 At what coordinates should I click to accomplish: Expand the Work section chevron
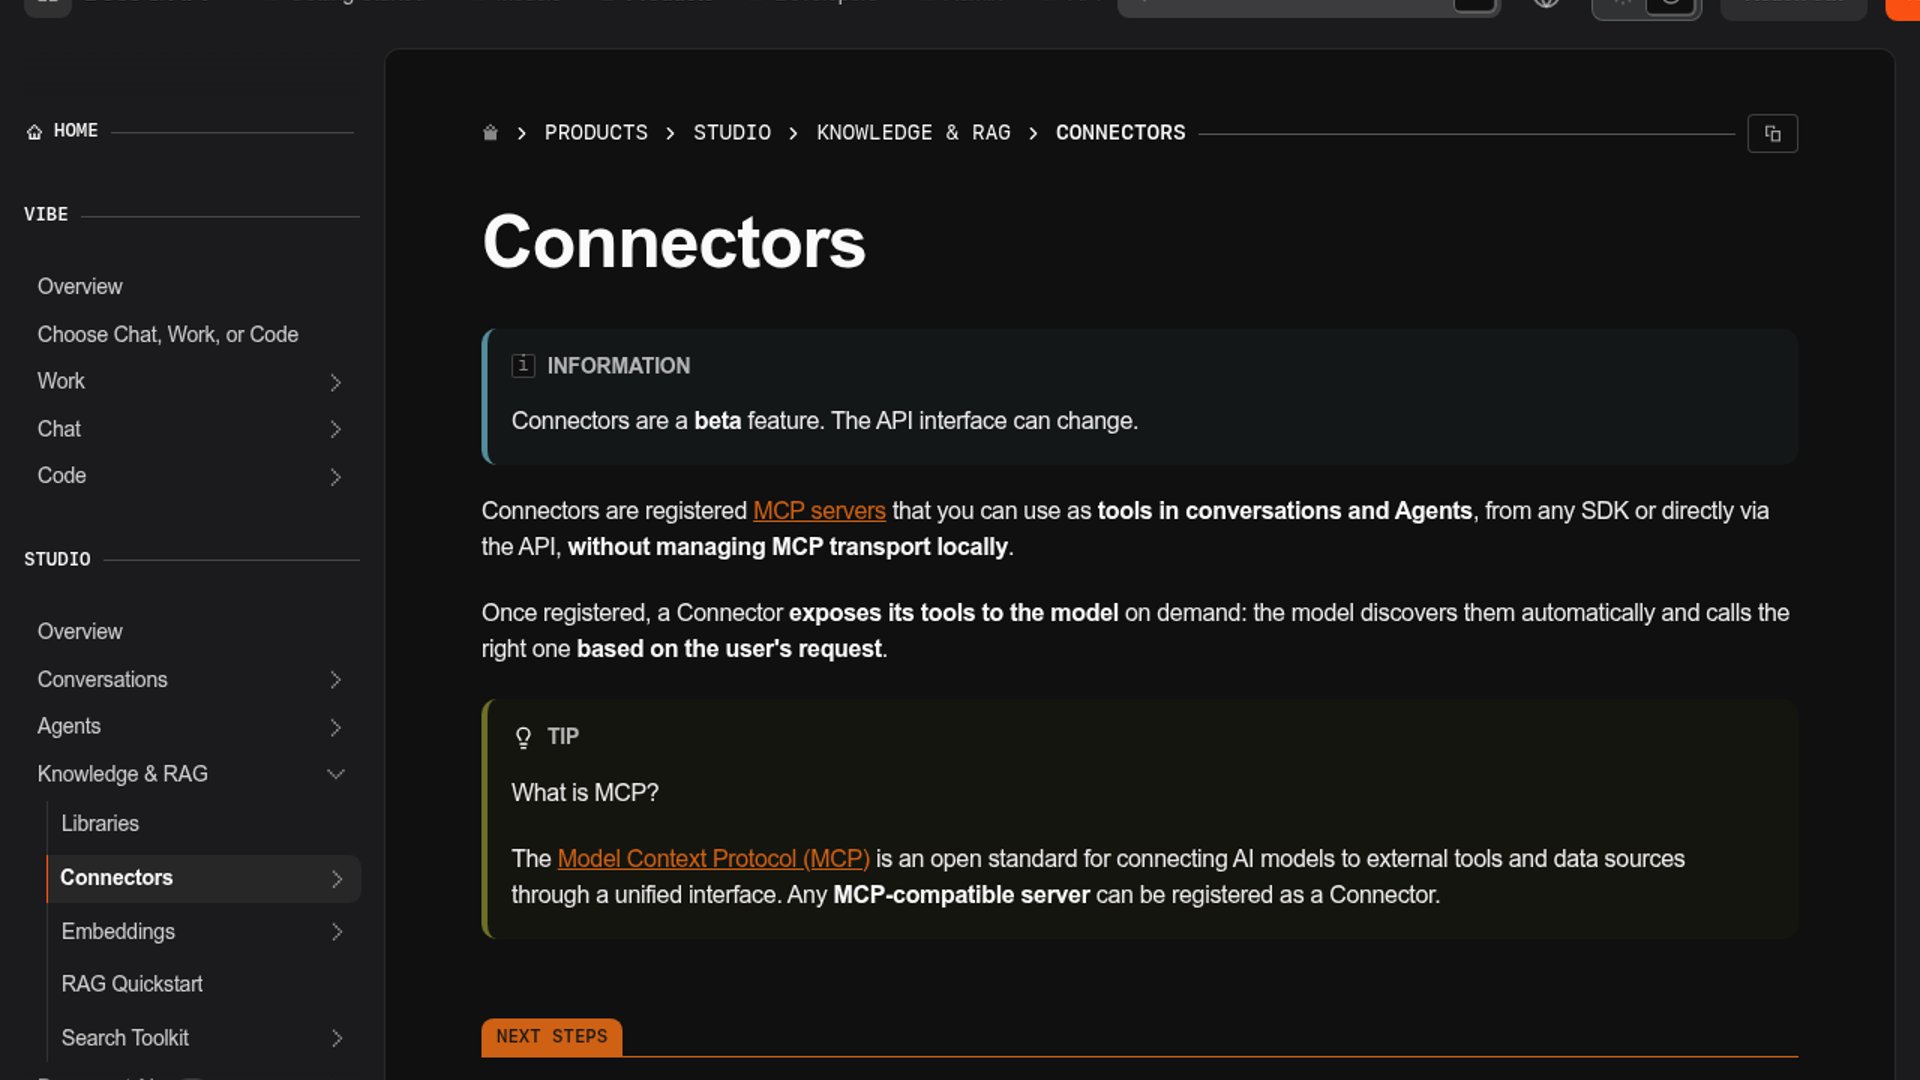[x=336, y=382]
